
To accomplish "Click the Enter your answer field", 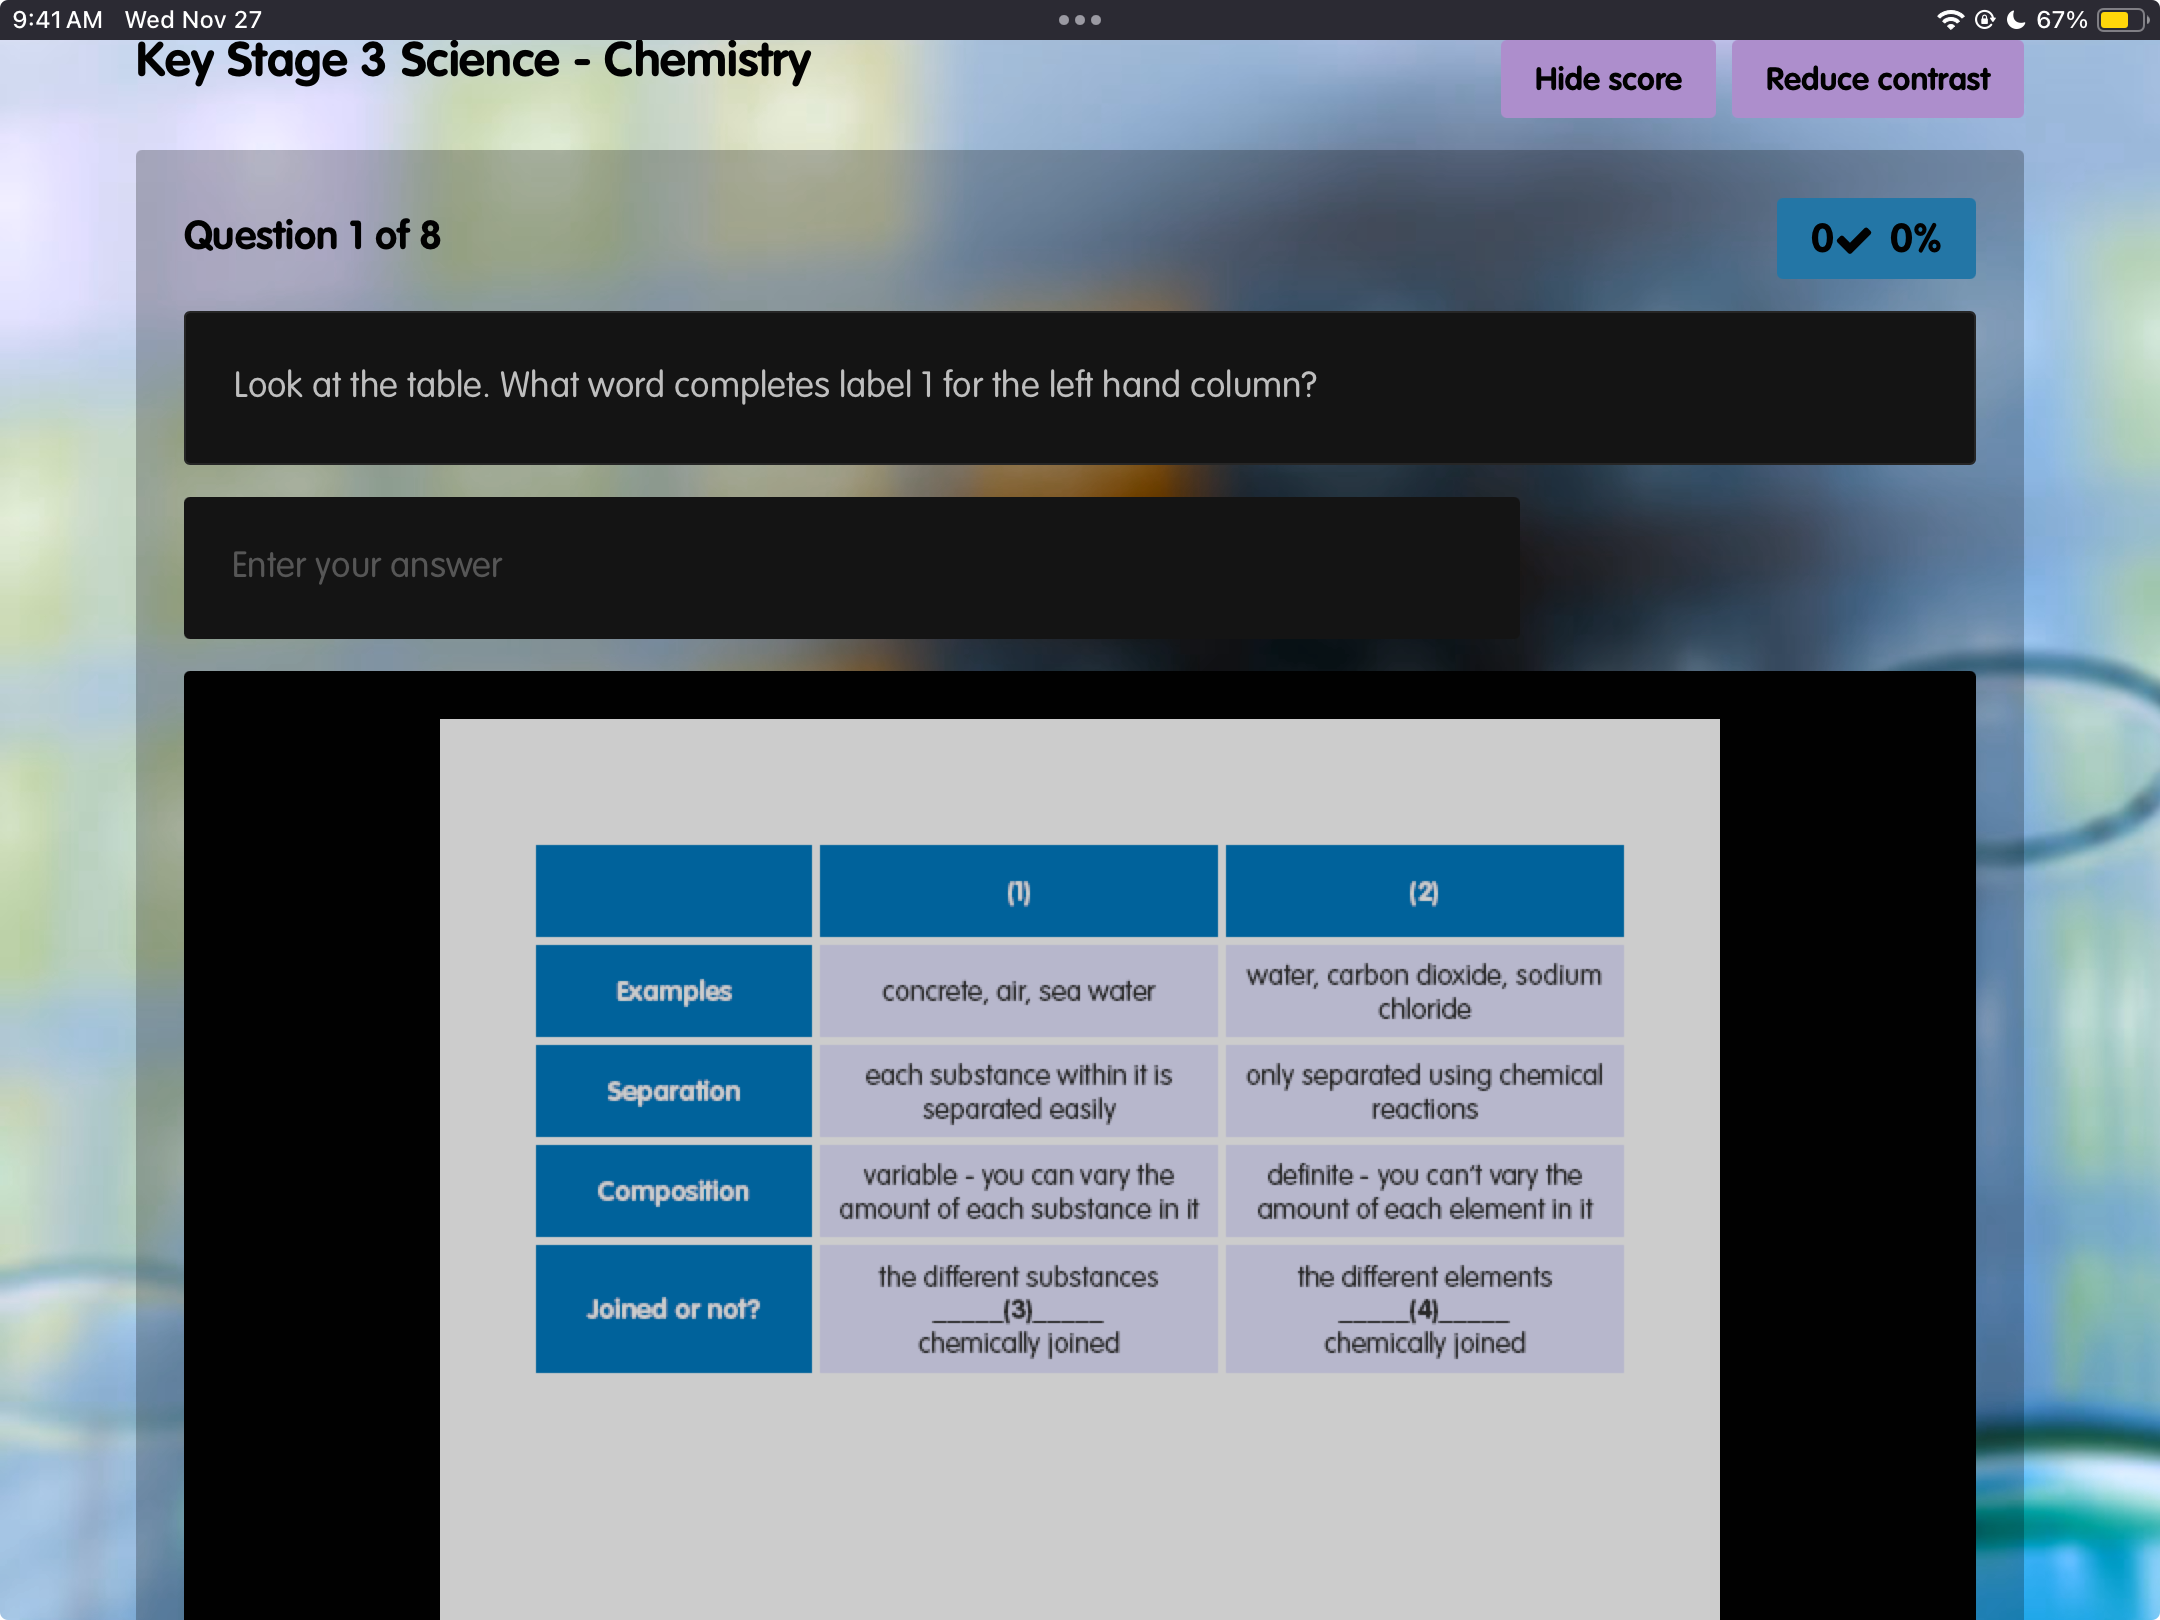I will pyautogui.click(x=852, y=567).
